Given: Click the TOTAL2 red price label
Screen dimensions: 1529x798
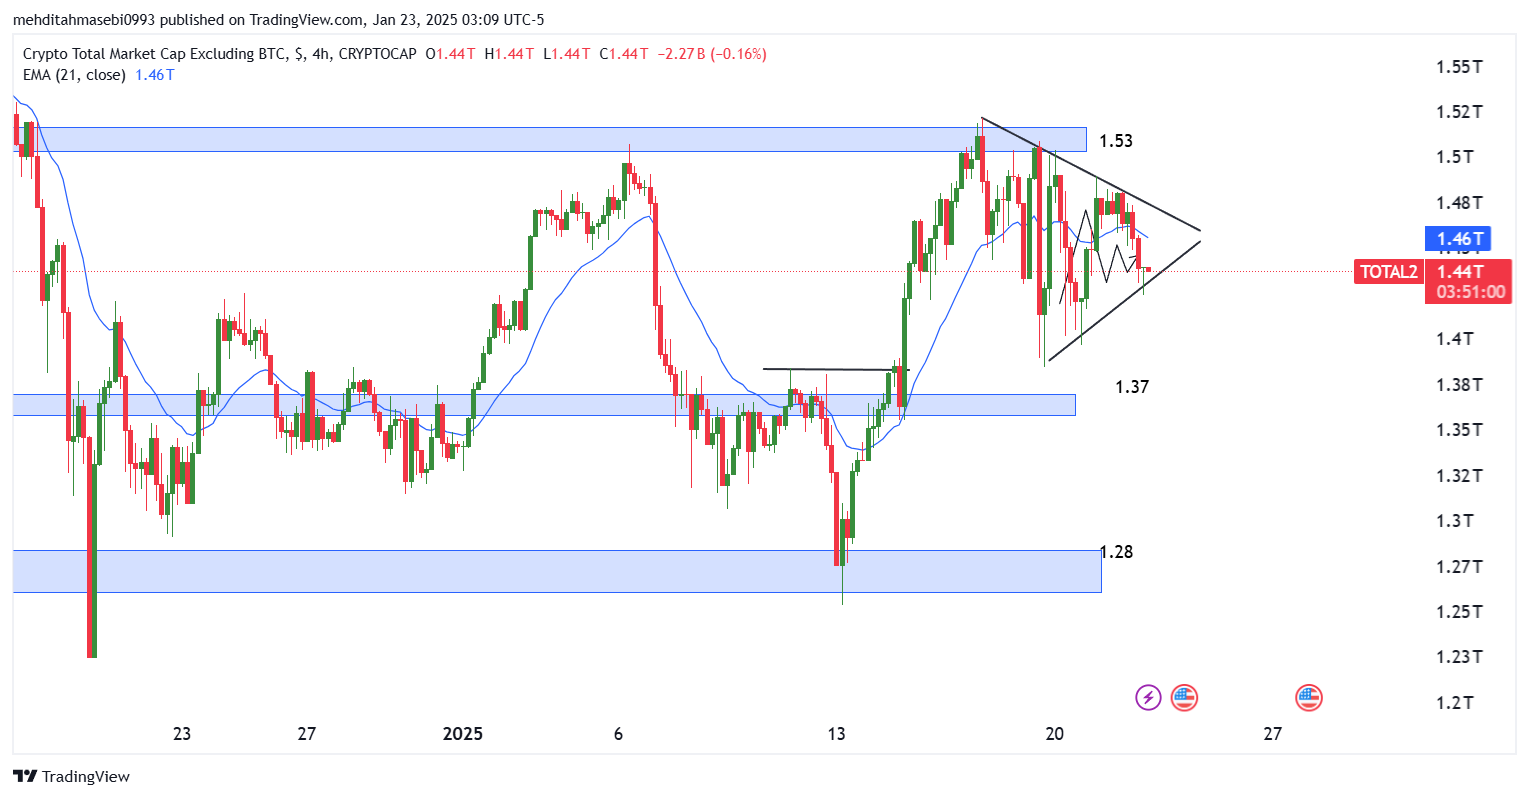Looking at the screenshot, I should tap(1388, 271).
